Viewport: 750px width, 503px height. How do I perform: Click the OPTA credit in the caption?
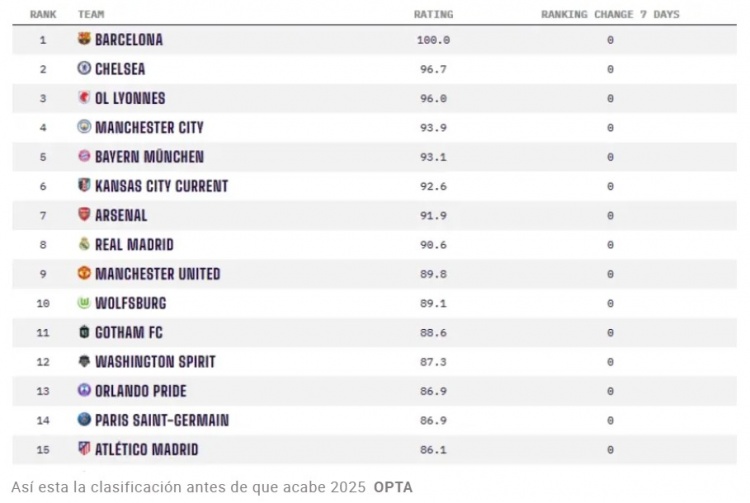pos(393,487)
